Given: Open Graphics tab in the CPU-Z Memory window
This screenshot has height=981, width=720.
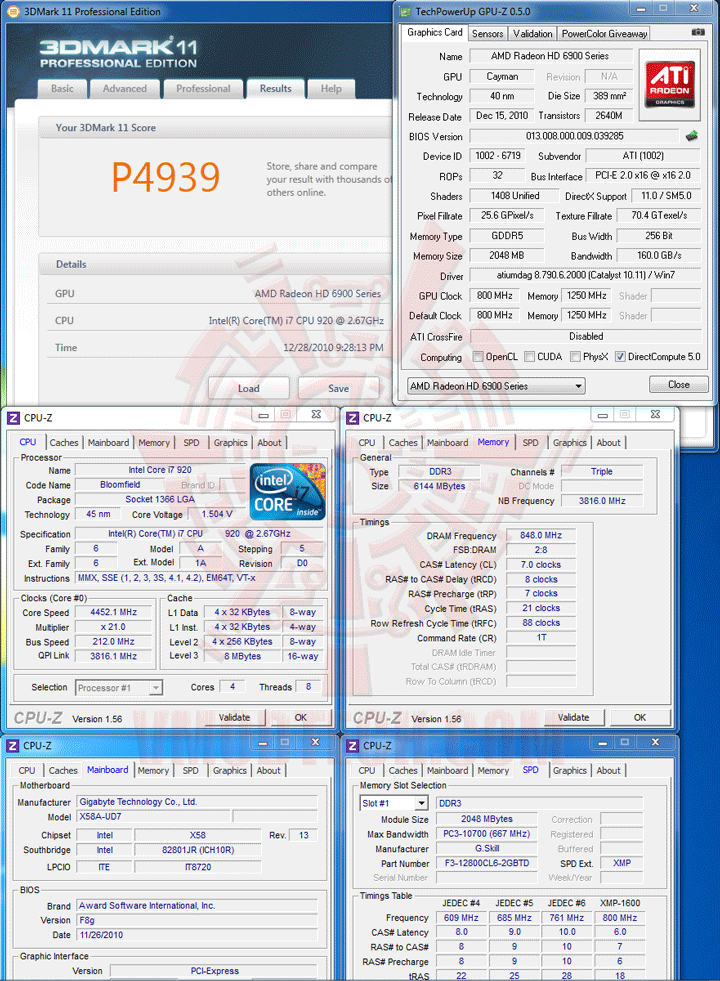Looking at the screenshot, I should tap(569, 443).
